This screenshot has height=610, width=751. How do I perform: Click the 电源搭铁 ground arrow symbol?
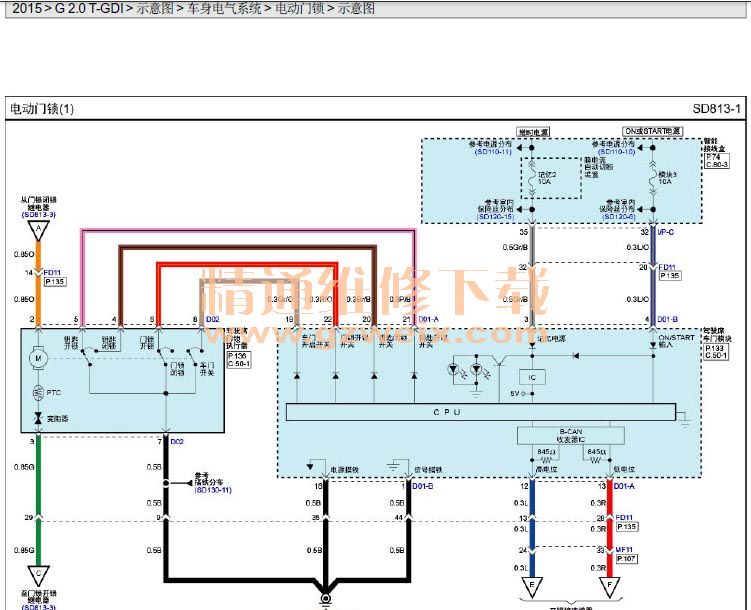[x=310, y=466]
